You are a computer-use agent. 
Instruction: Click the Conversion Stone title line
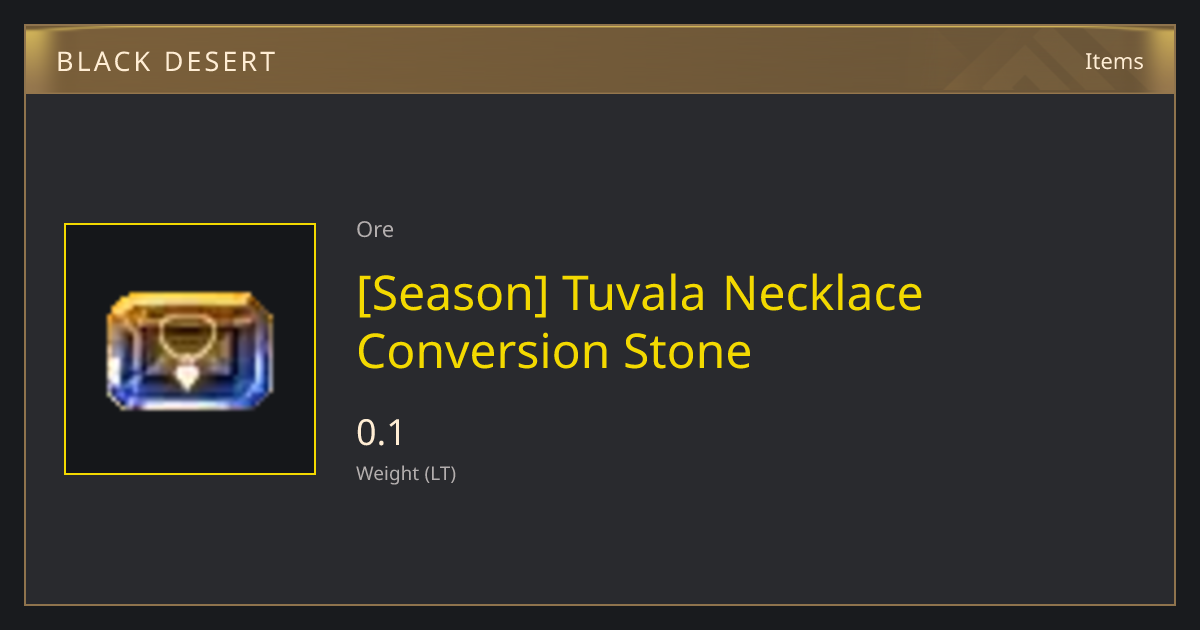[x=554, y=351]
